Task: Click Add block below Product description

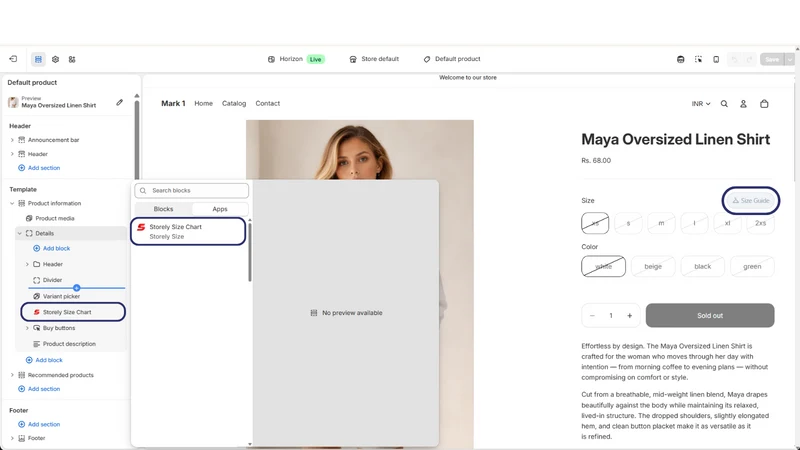Action: point(44,360)
